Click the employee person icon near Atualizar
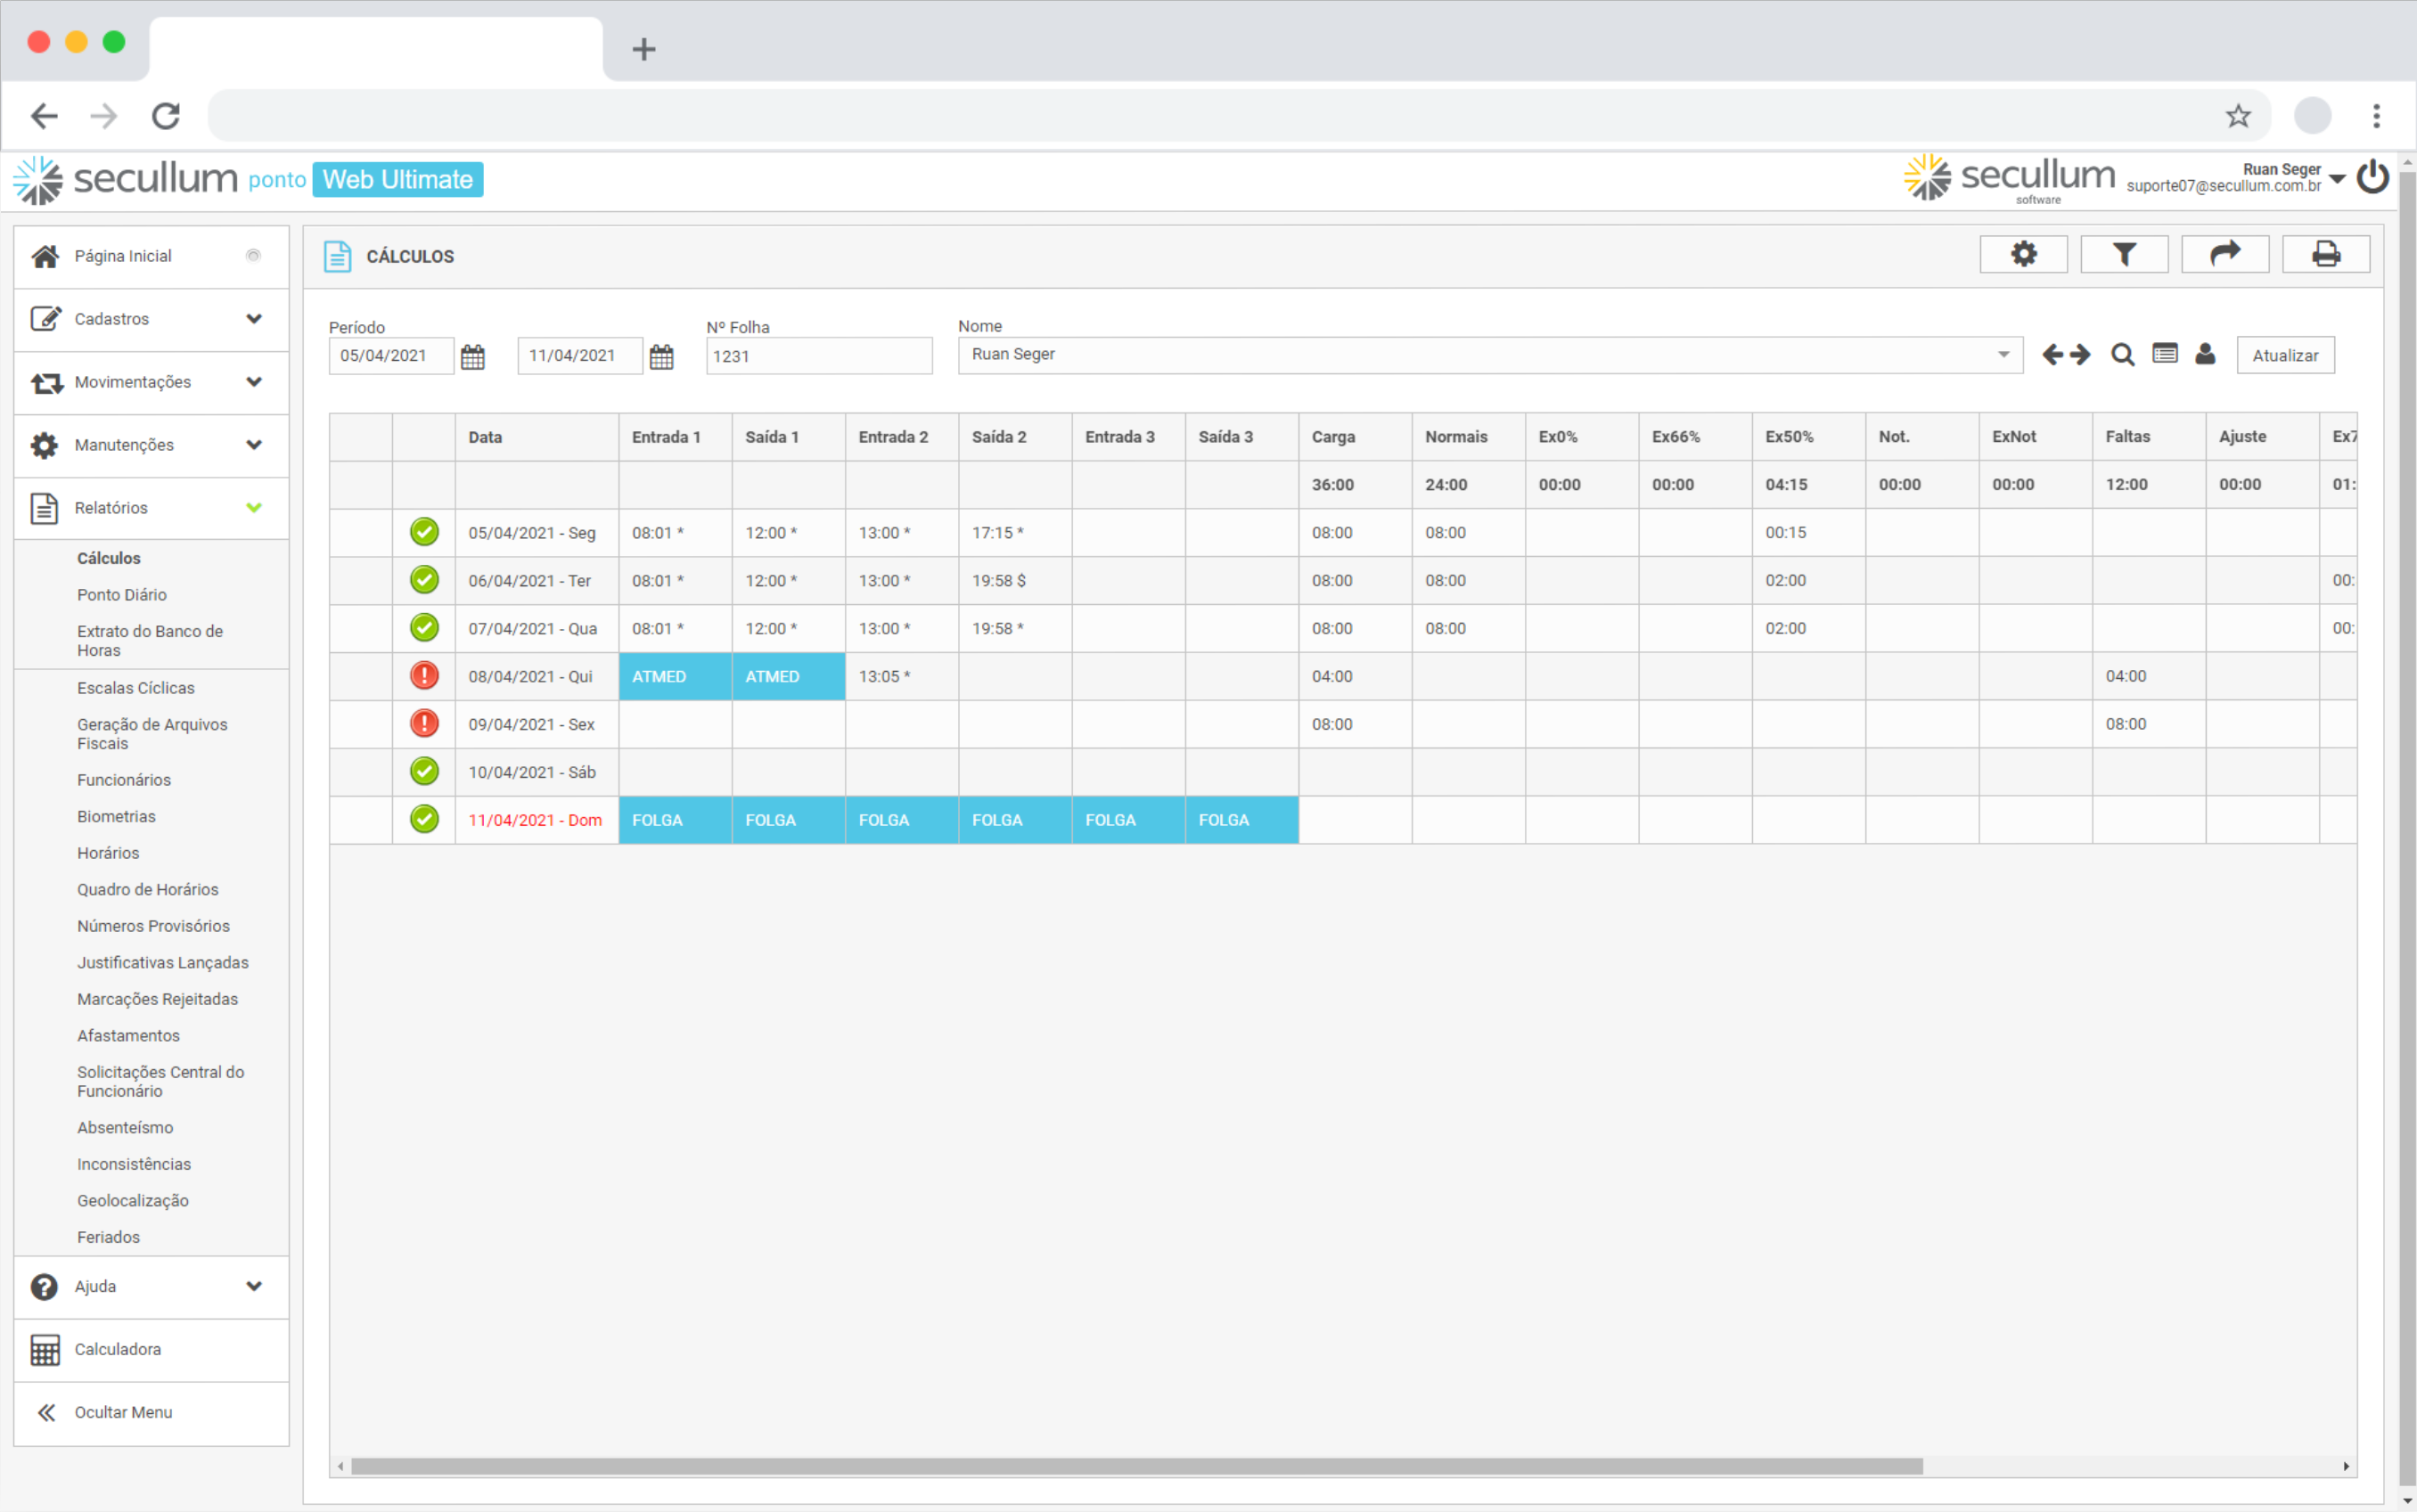The image size is (2417, 1512). pos(2205,355)
